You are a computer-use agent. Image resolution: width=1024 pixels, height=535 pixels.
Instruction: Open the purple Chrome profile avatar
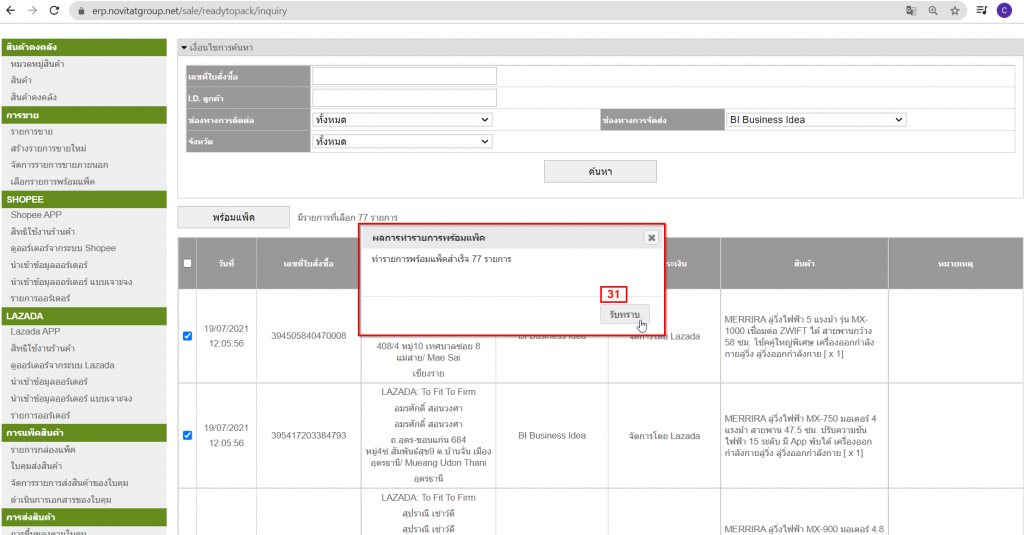click(x=1004, y=10)
